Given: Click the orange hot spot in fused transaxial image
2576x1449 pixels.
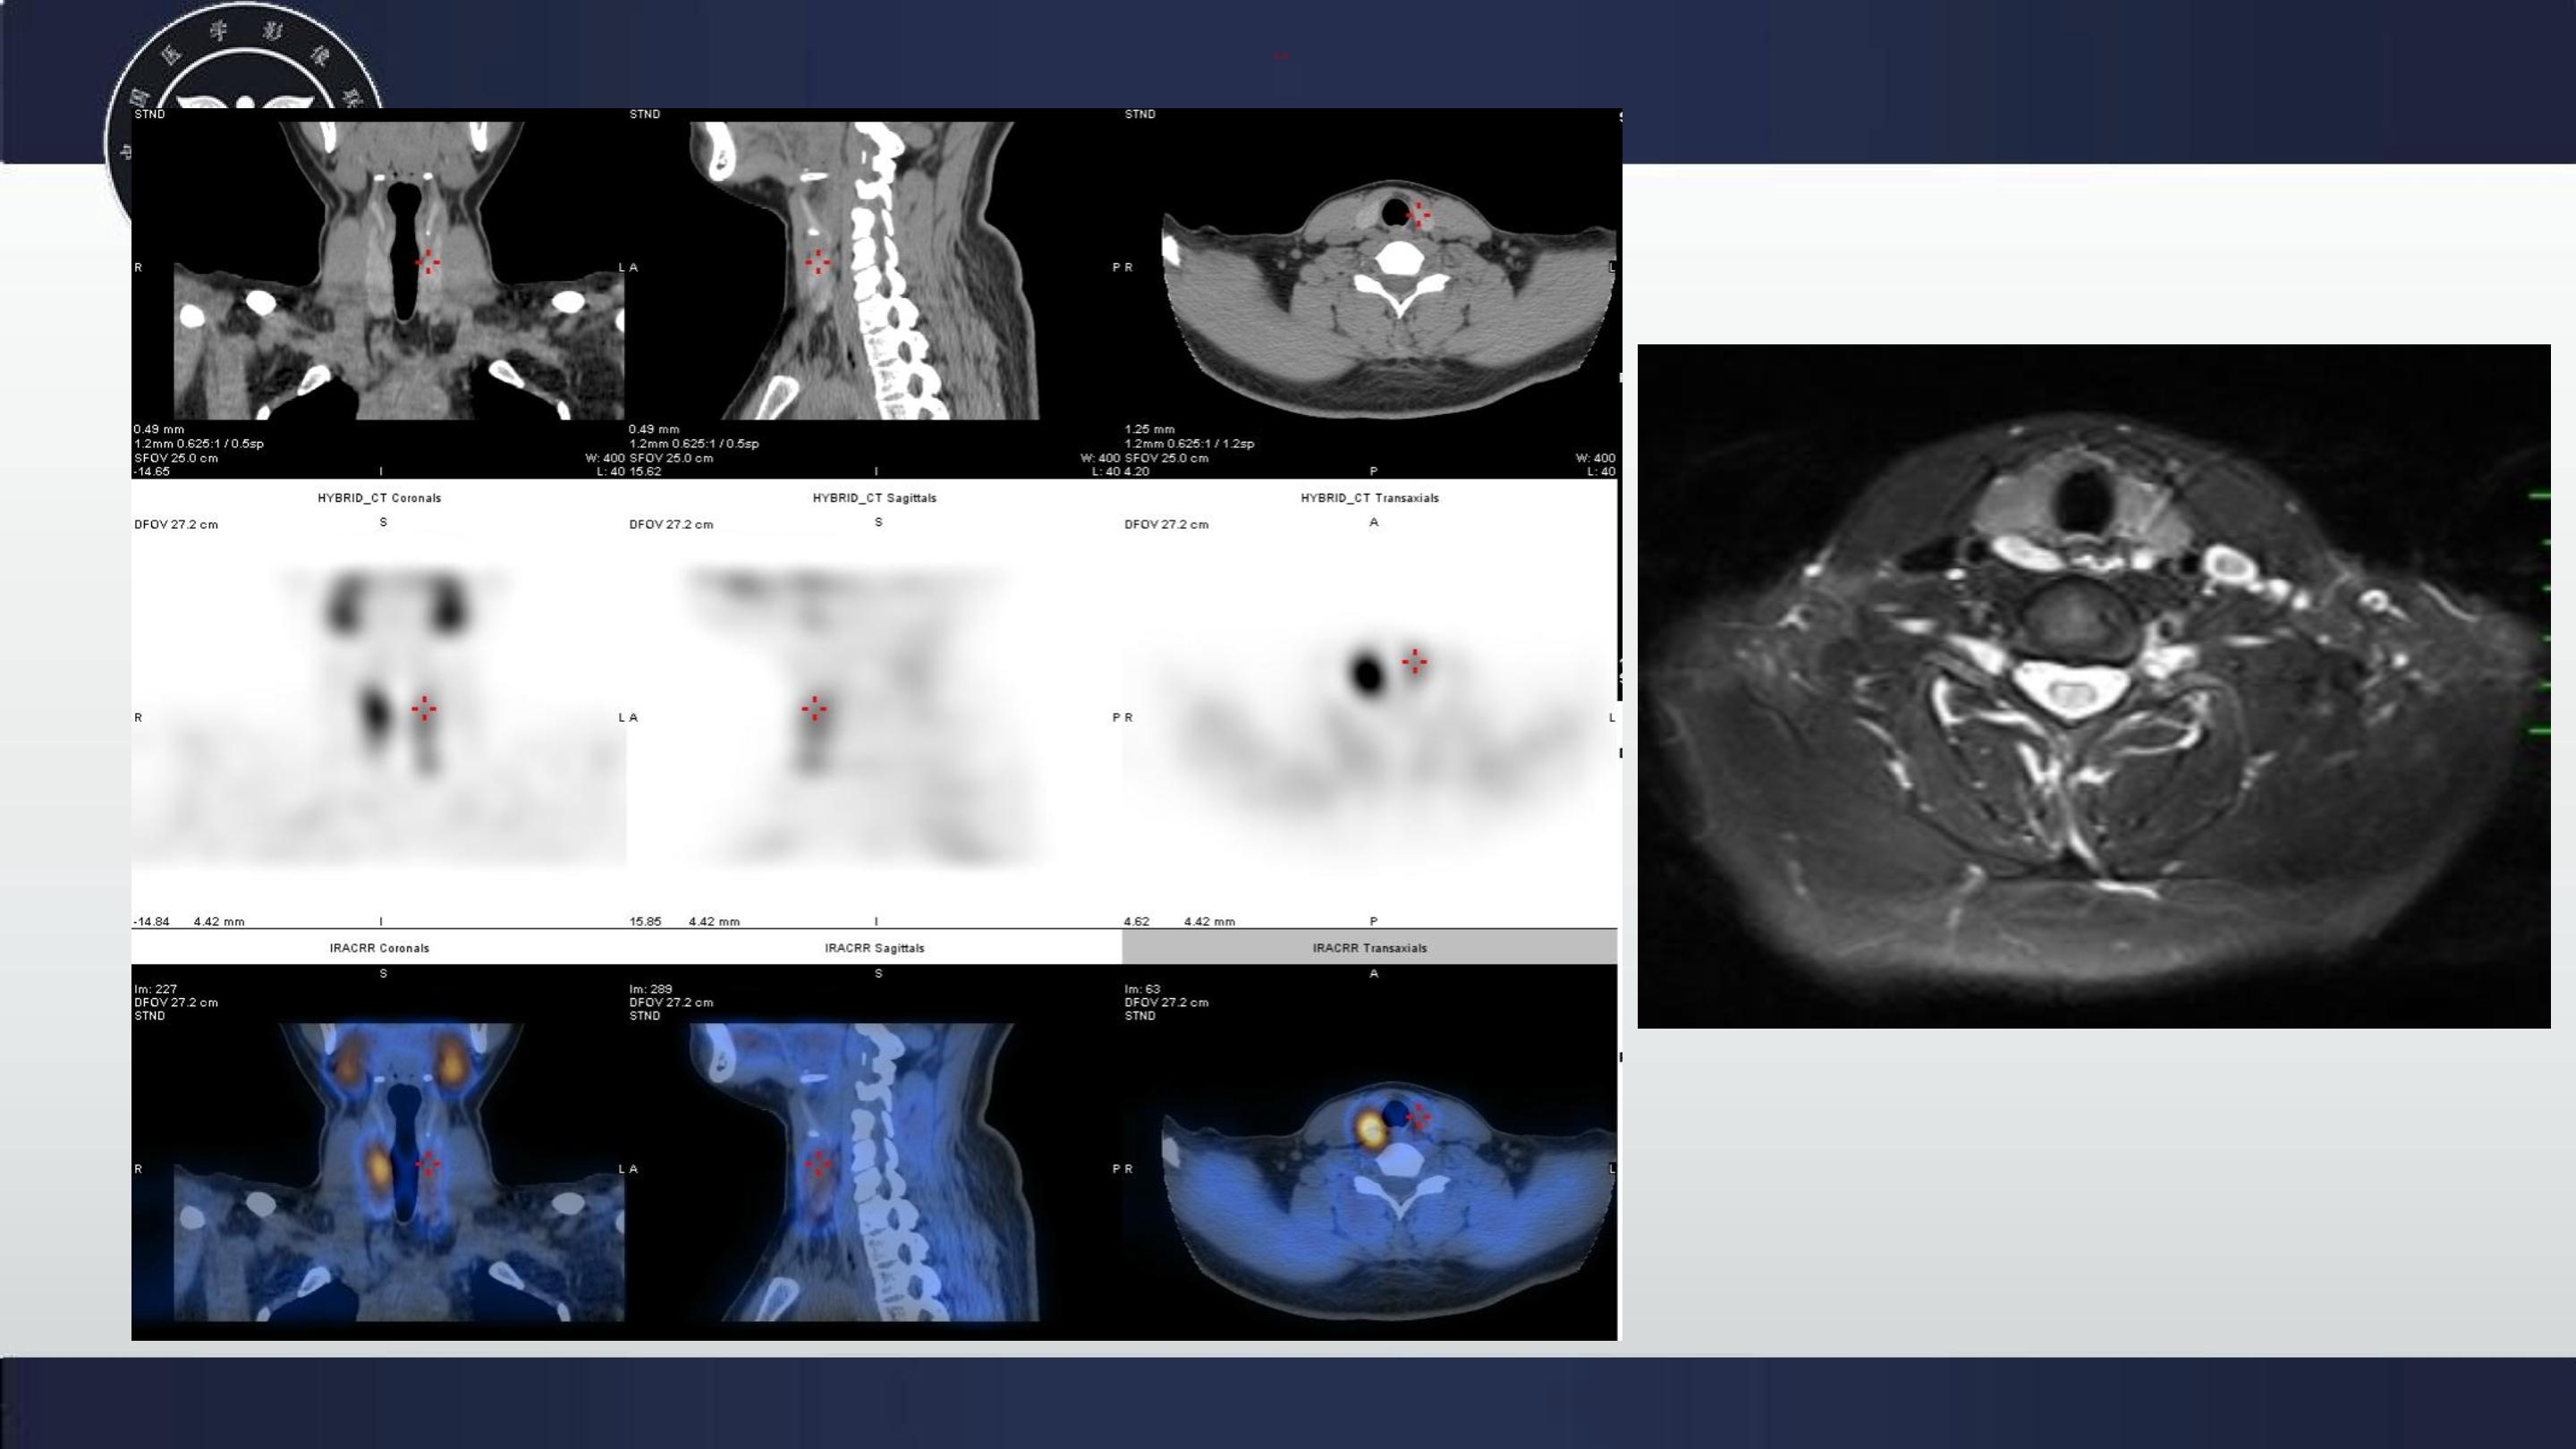Looking at the screenshot, I should point(1370,1129).
